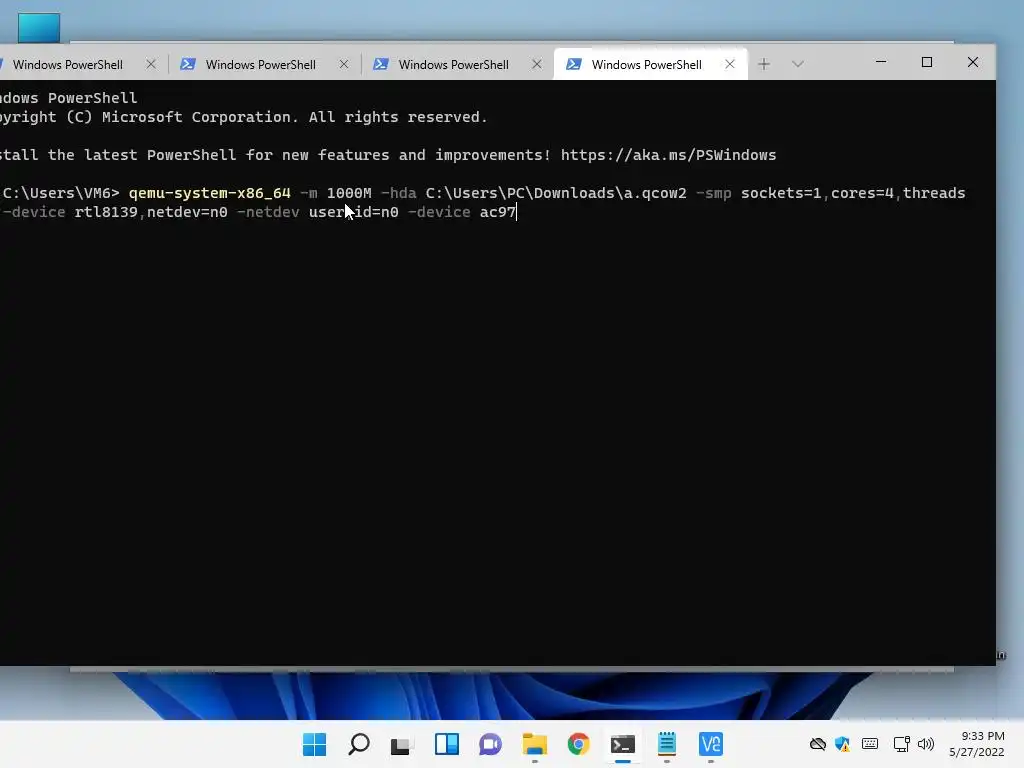The image size is (1024, 768).
Task: Click the qemu-system-x86_64 command text
Action: coord(210,193)
